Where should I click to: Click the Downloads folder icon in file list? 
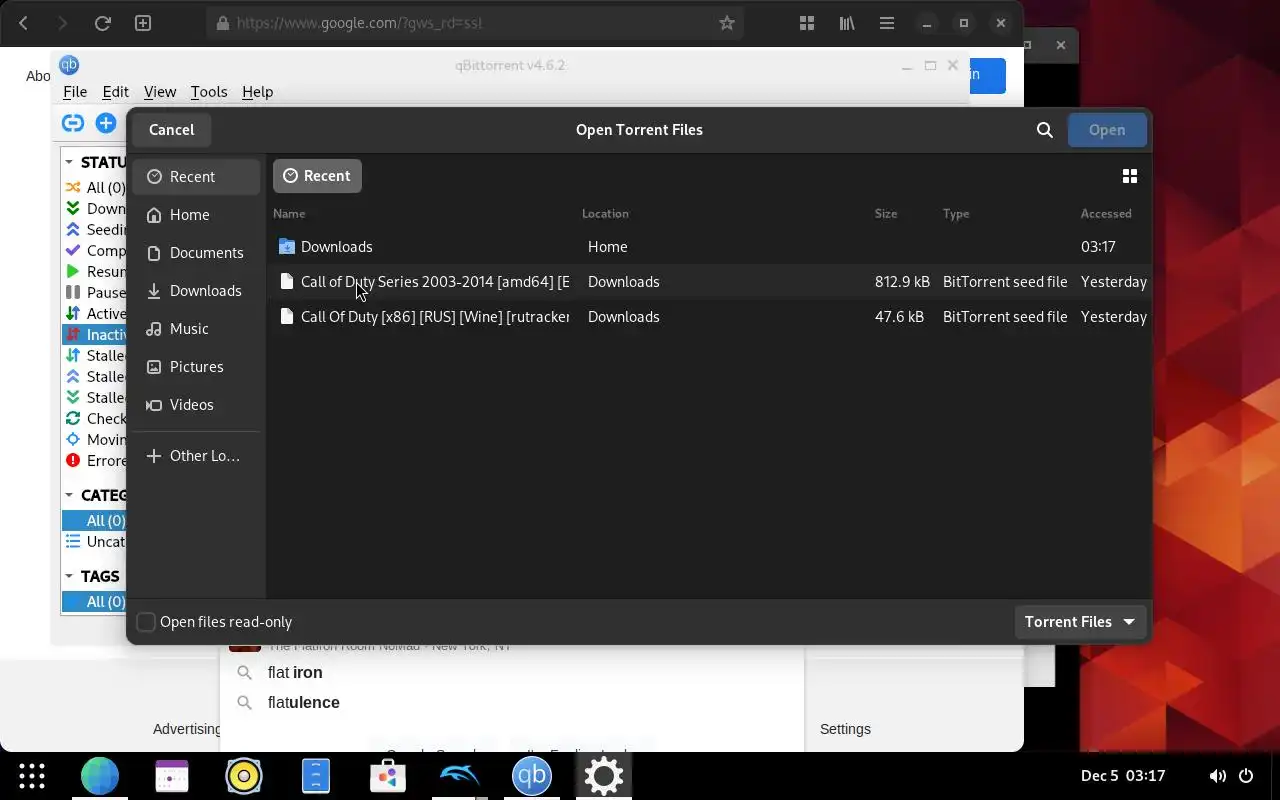(287, 247)
